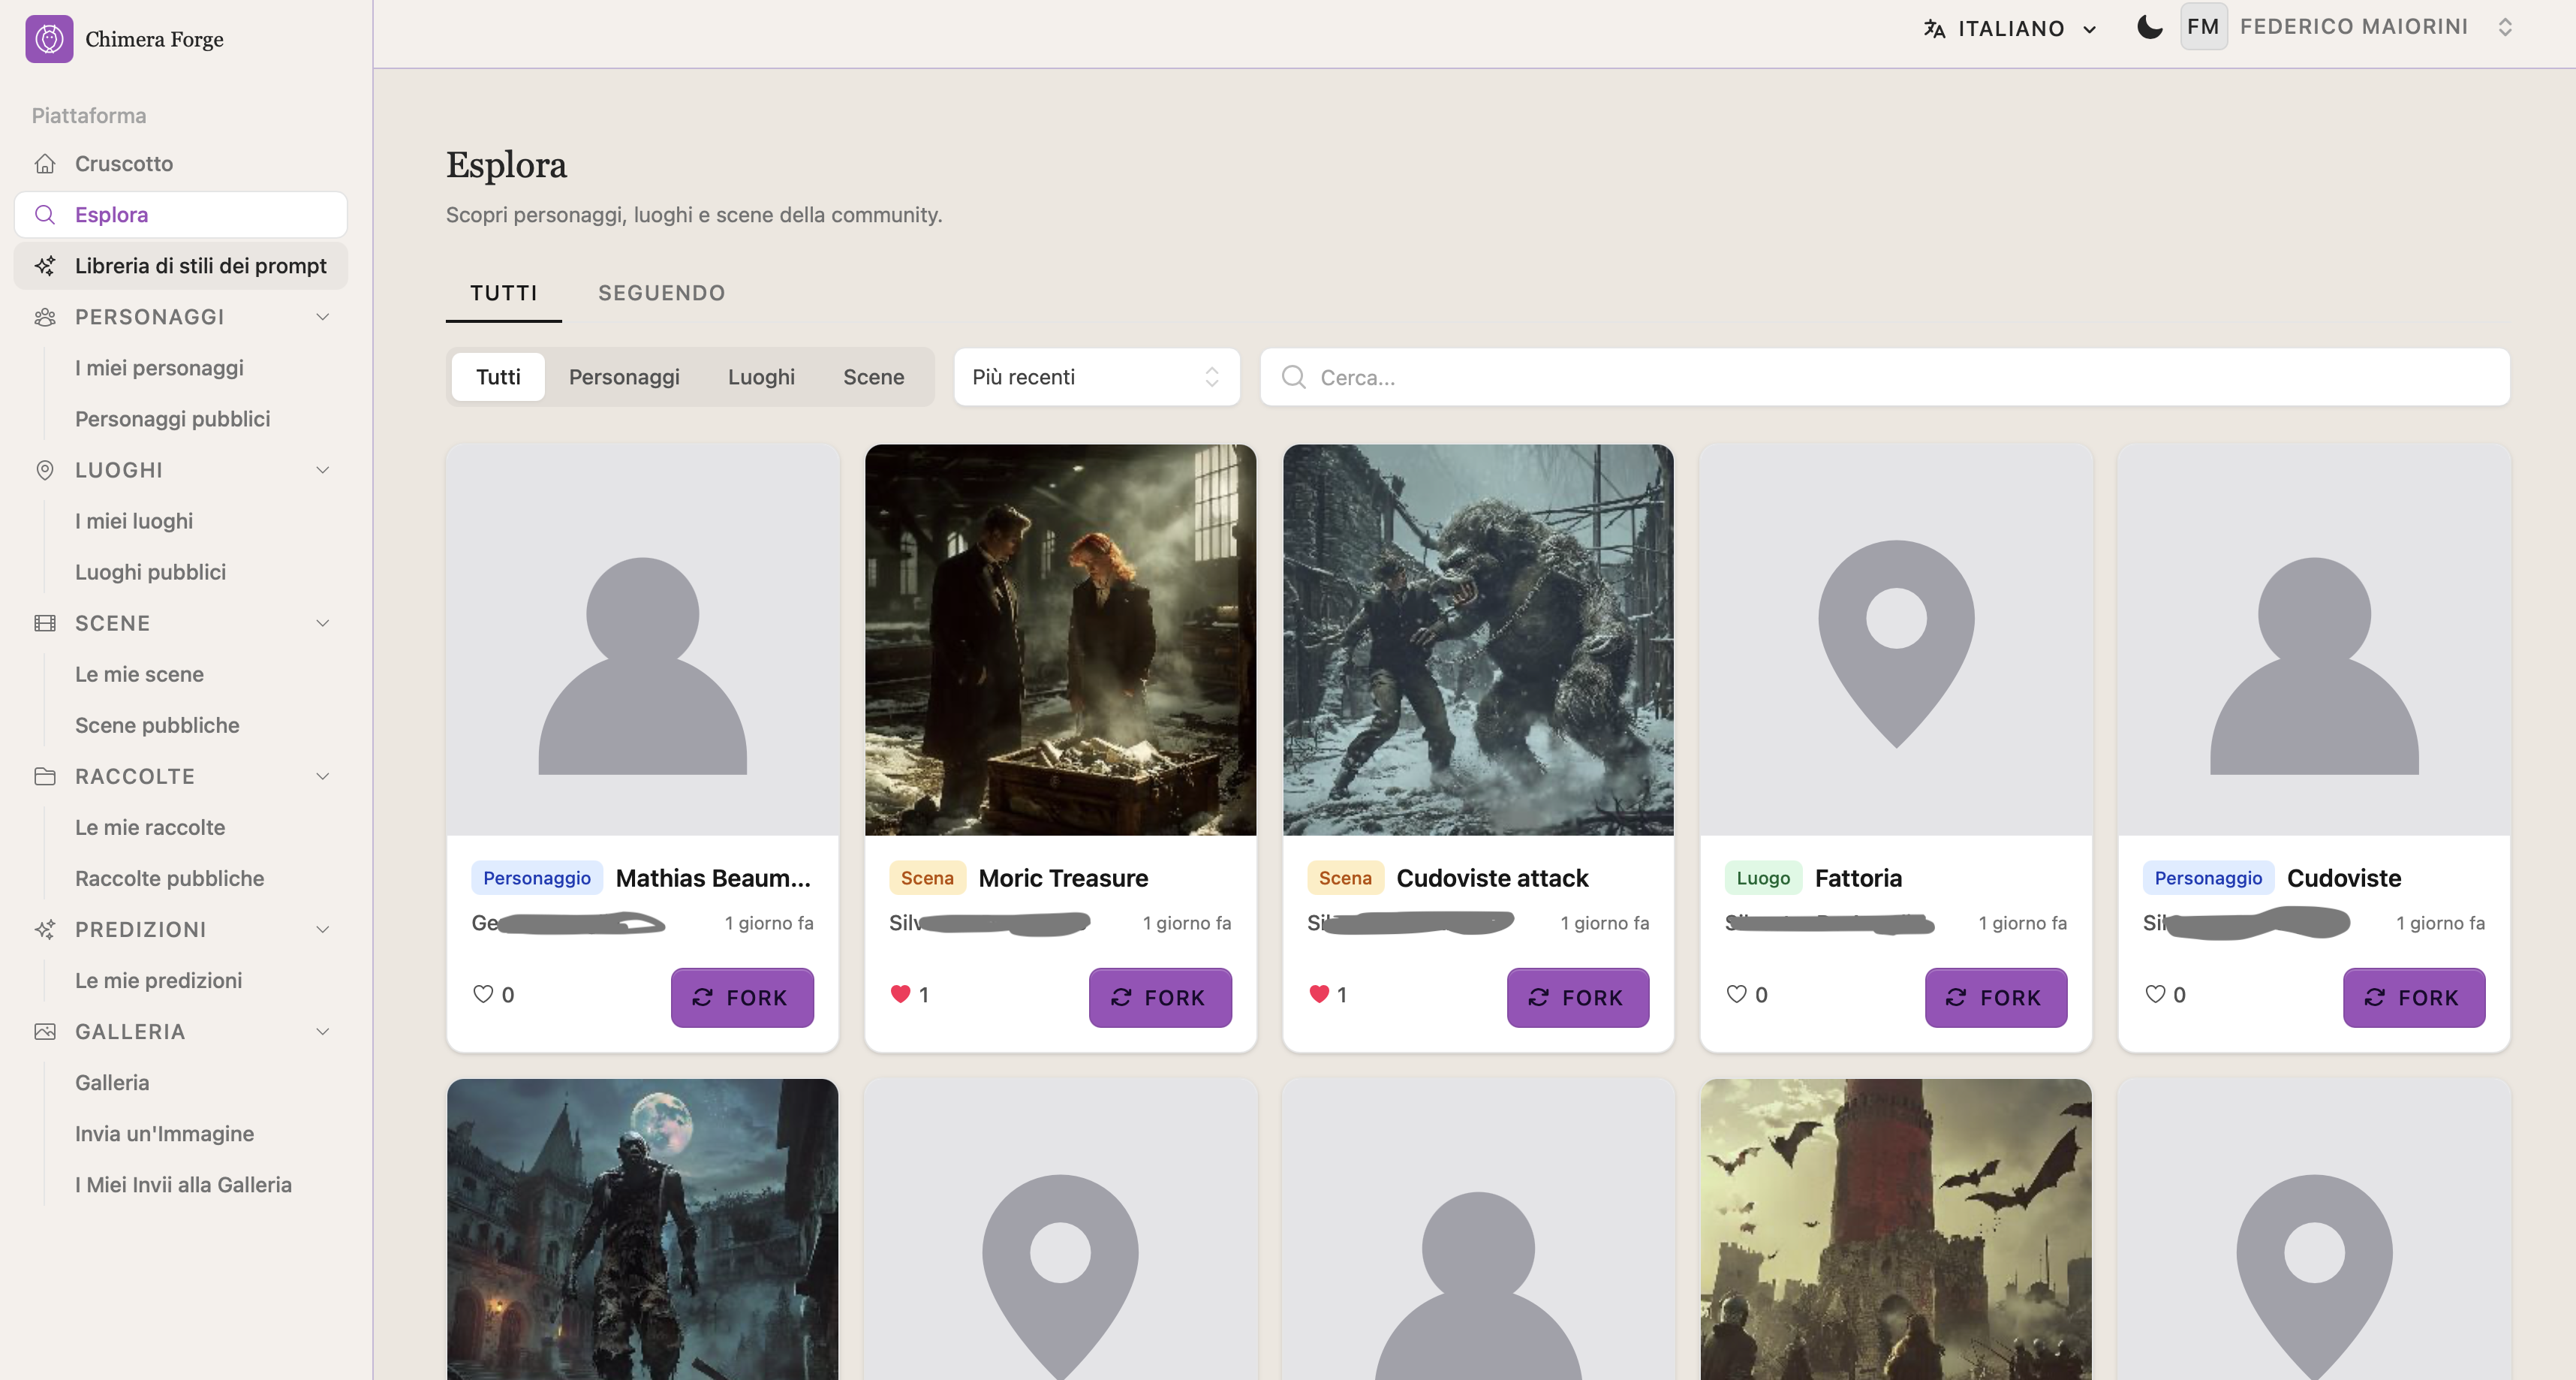Viewport: 2576px width, 1380px height.
Task: Open I Miei Invii alla Galleria
Action: pyautogui.click(x=183, y=1183)
